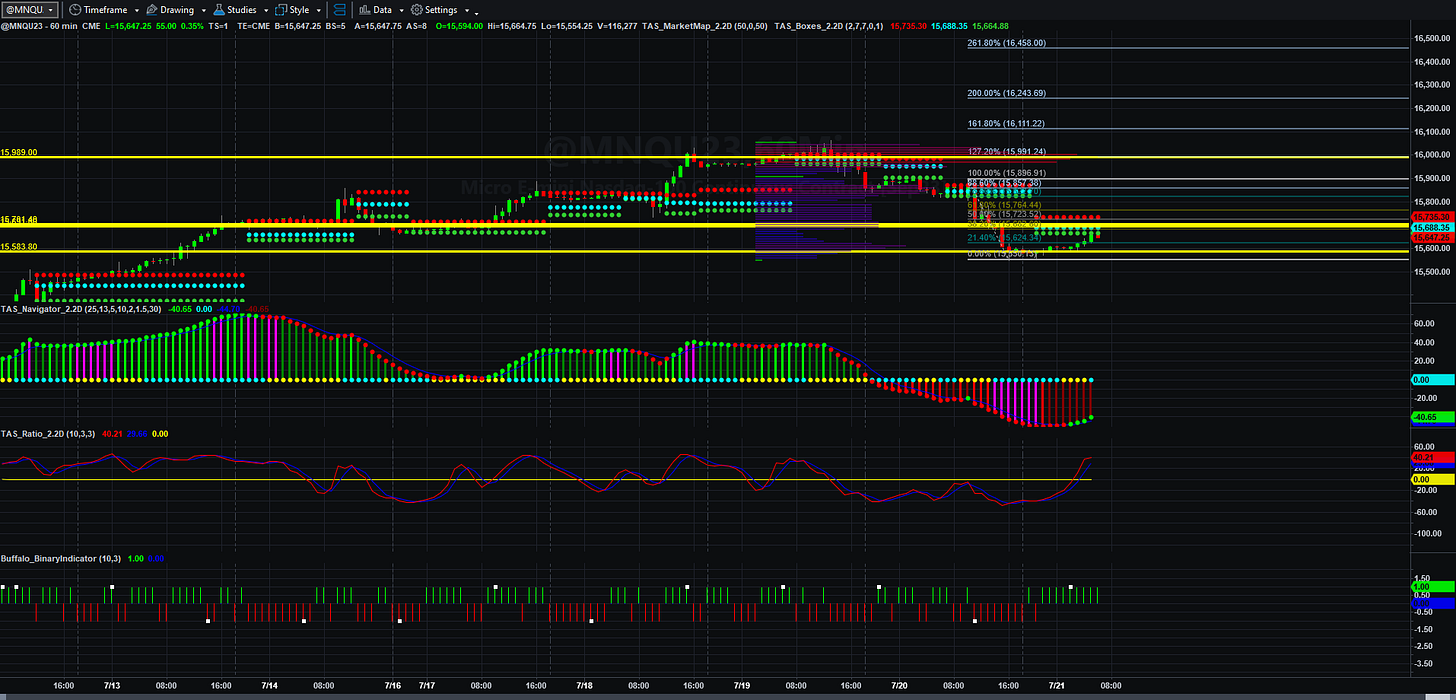The height and width of the screenshot is (700, 1456).
Task: Open the Studies menu label
Action: coord(242,10)
